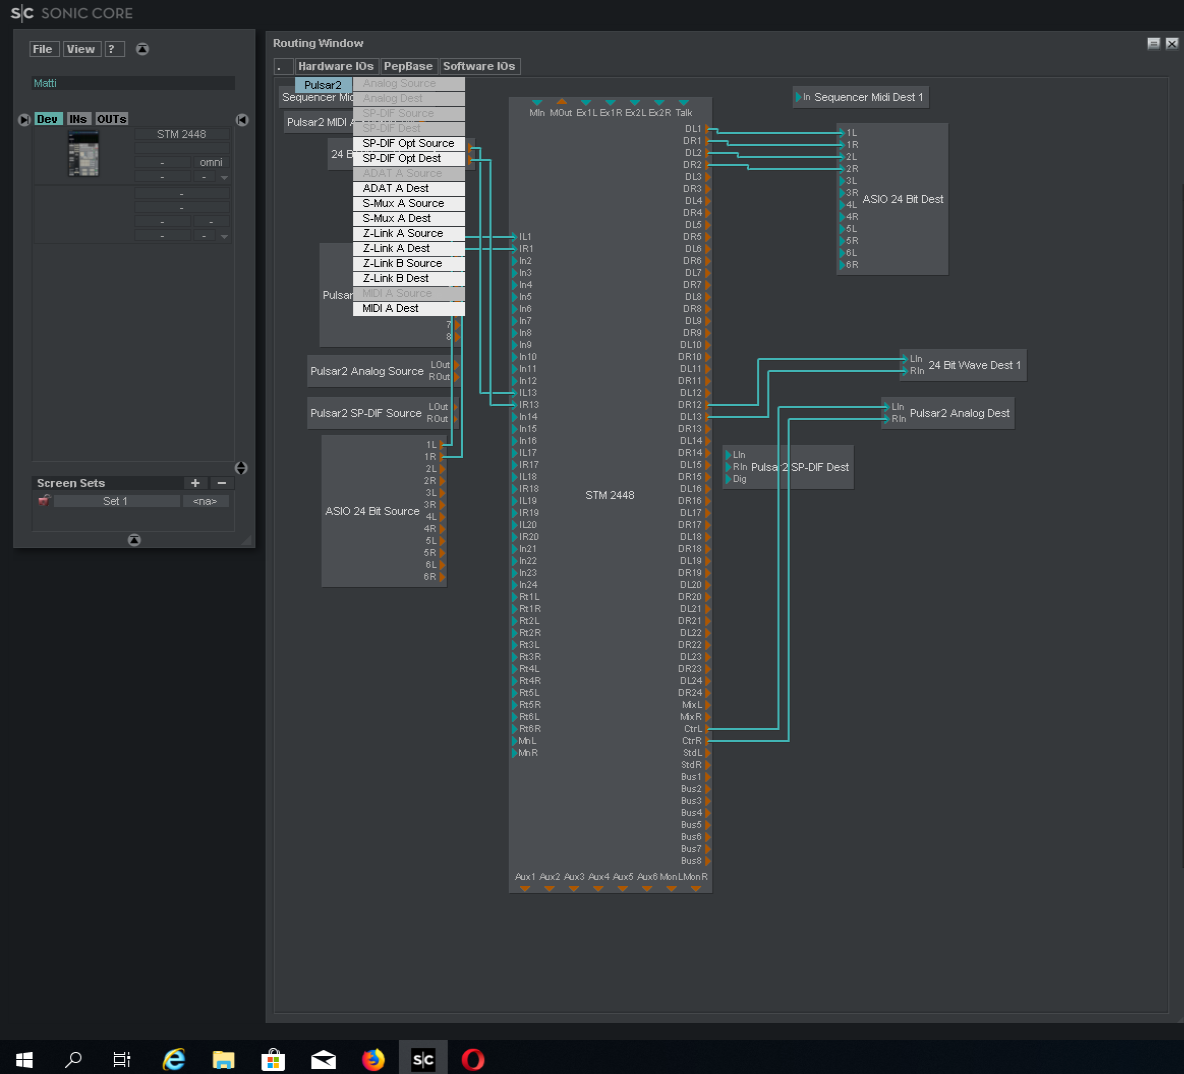Open the dropdown arrow in the empty second device row
Image resolution: width=1184 pixels, height=1074 pixels.
click(x=224, y=236)
